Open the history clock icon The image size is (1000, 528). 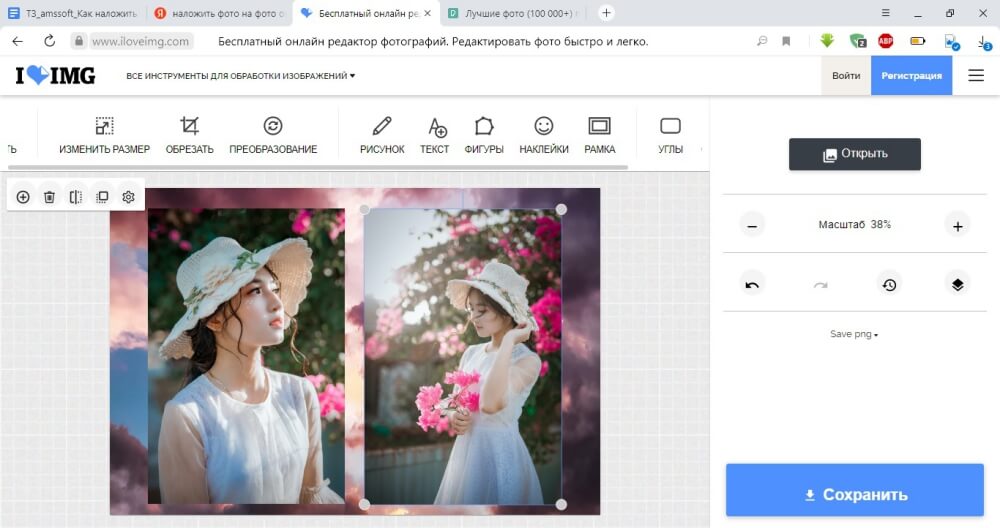click(x=889, y=284)
